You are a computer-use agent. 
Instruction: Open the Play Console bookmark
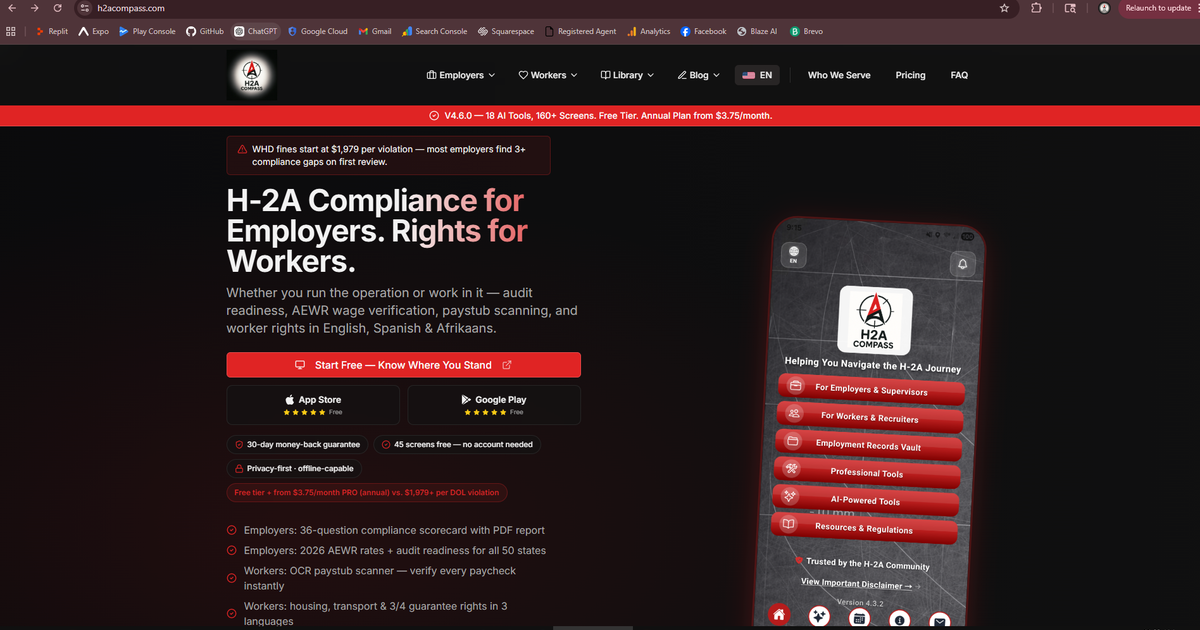147,31
